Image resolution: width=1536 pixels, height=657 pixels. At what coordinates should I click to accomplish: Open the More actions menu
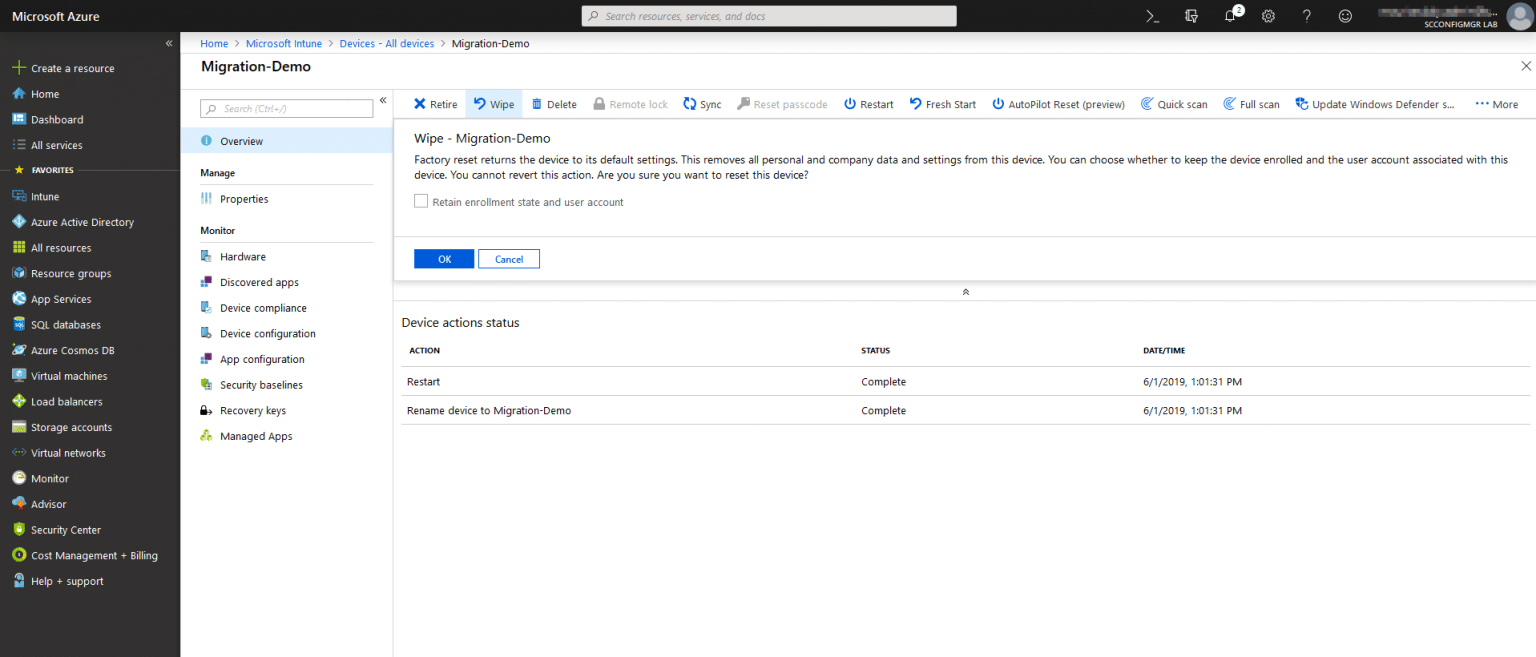coord(1496,104)
